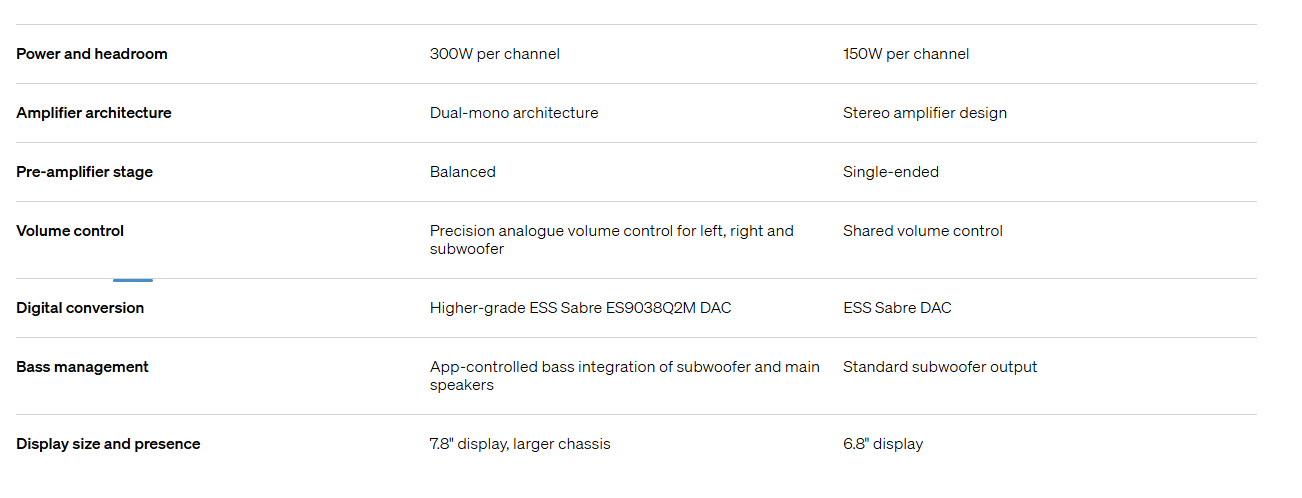Select the '300W per channel' cell
The height and width of the screenshot is (498, 1302).
pyautogui.click(x=495, y=54)
